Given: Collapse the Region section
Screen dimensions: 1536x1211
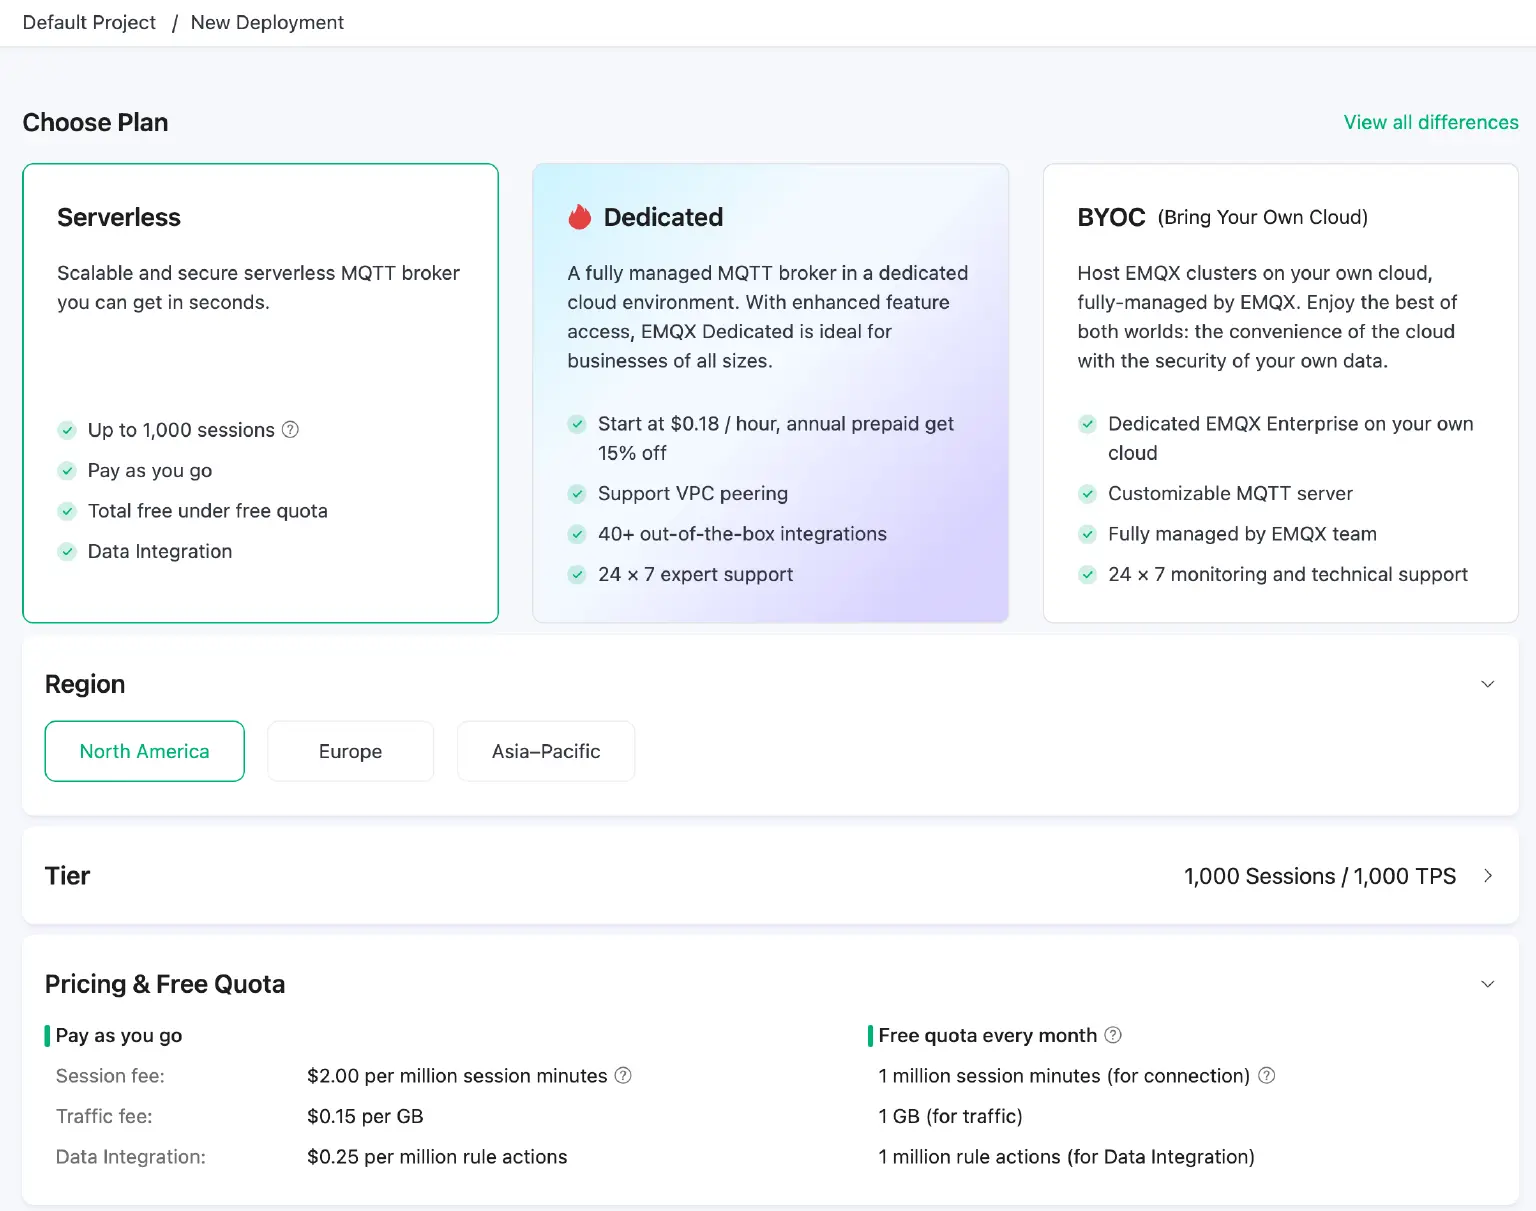Looking at the screenshot, I should 1487,684.
